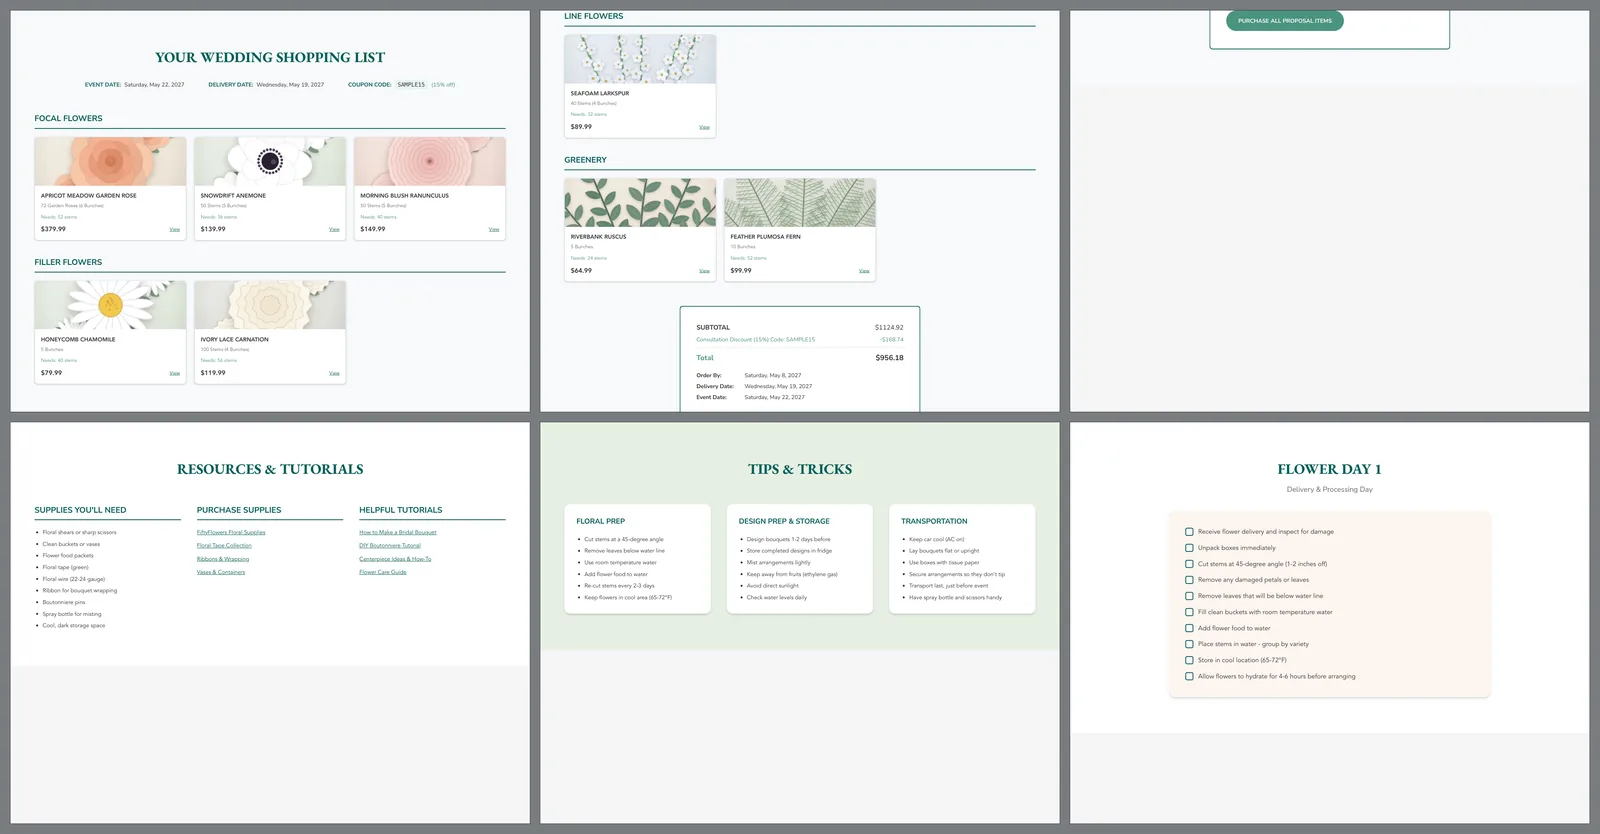This screenshot has width=1600, height=834.
Task: Click View link on Seafoam Larkspur card
Action: click(704, 127)
